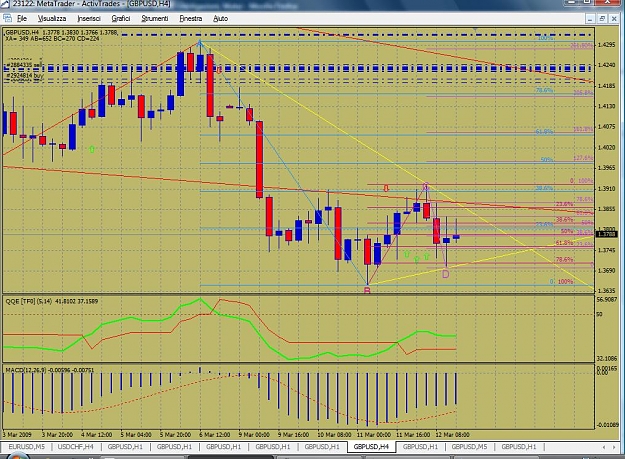Select the pattern point label D
The height and width of the screenshot is (459, 625).
click(446, 274)
